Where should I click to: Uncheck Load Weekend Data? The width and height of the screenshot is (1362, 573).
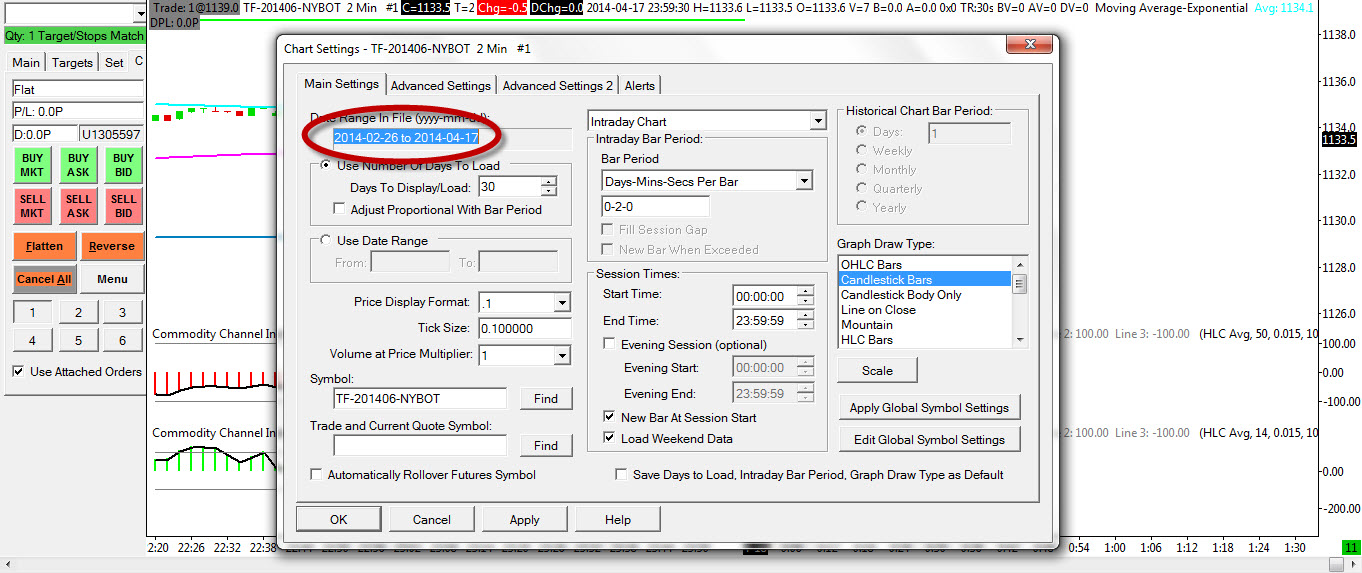(610, 439)
